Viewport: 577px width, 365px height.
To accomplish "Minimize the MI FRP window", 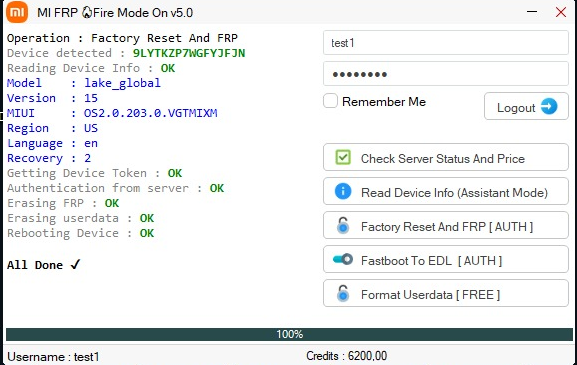I will coord(532,12).
